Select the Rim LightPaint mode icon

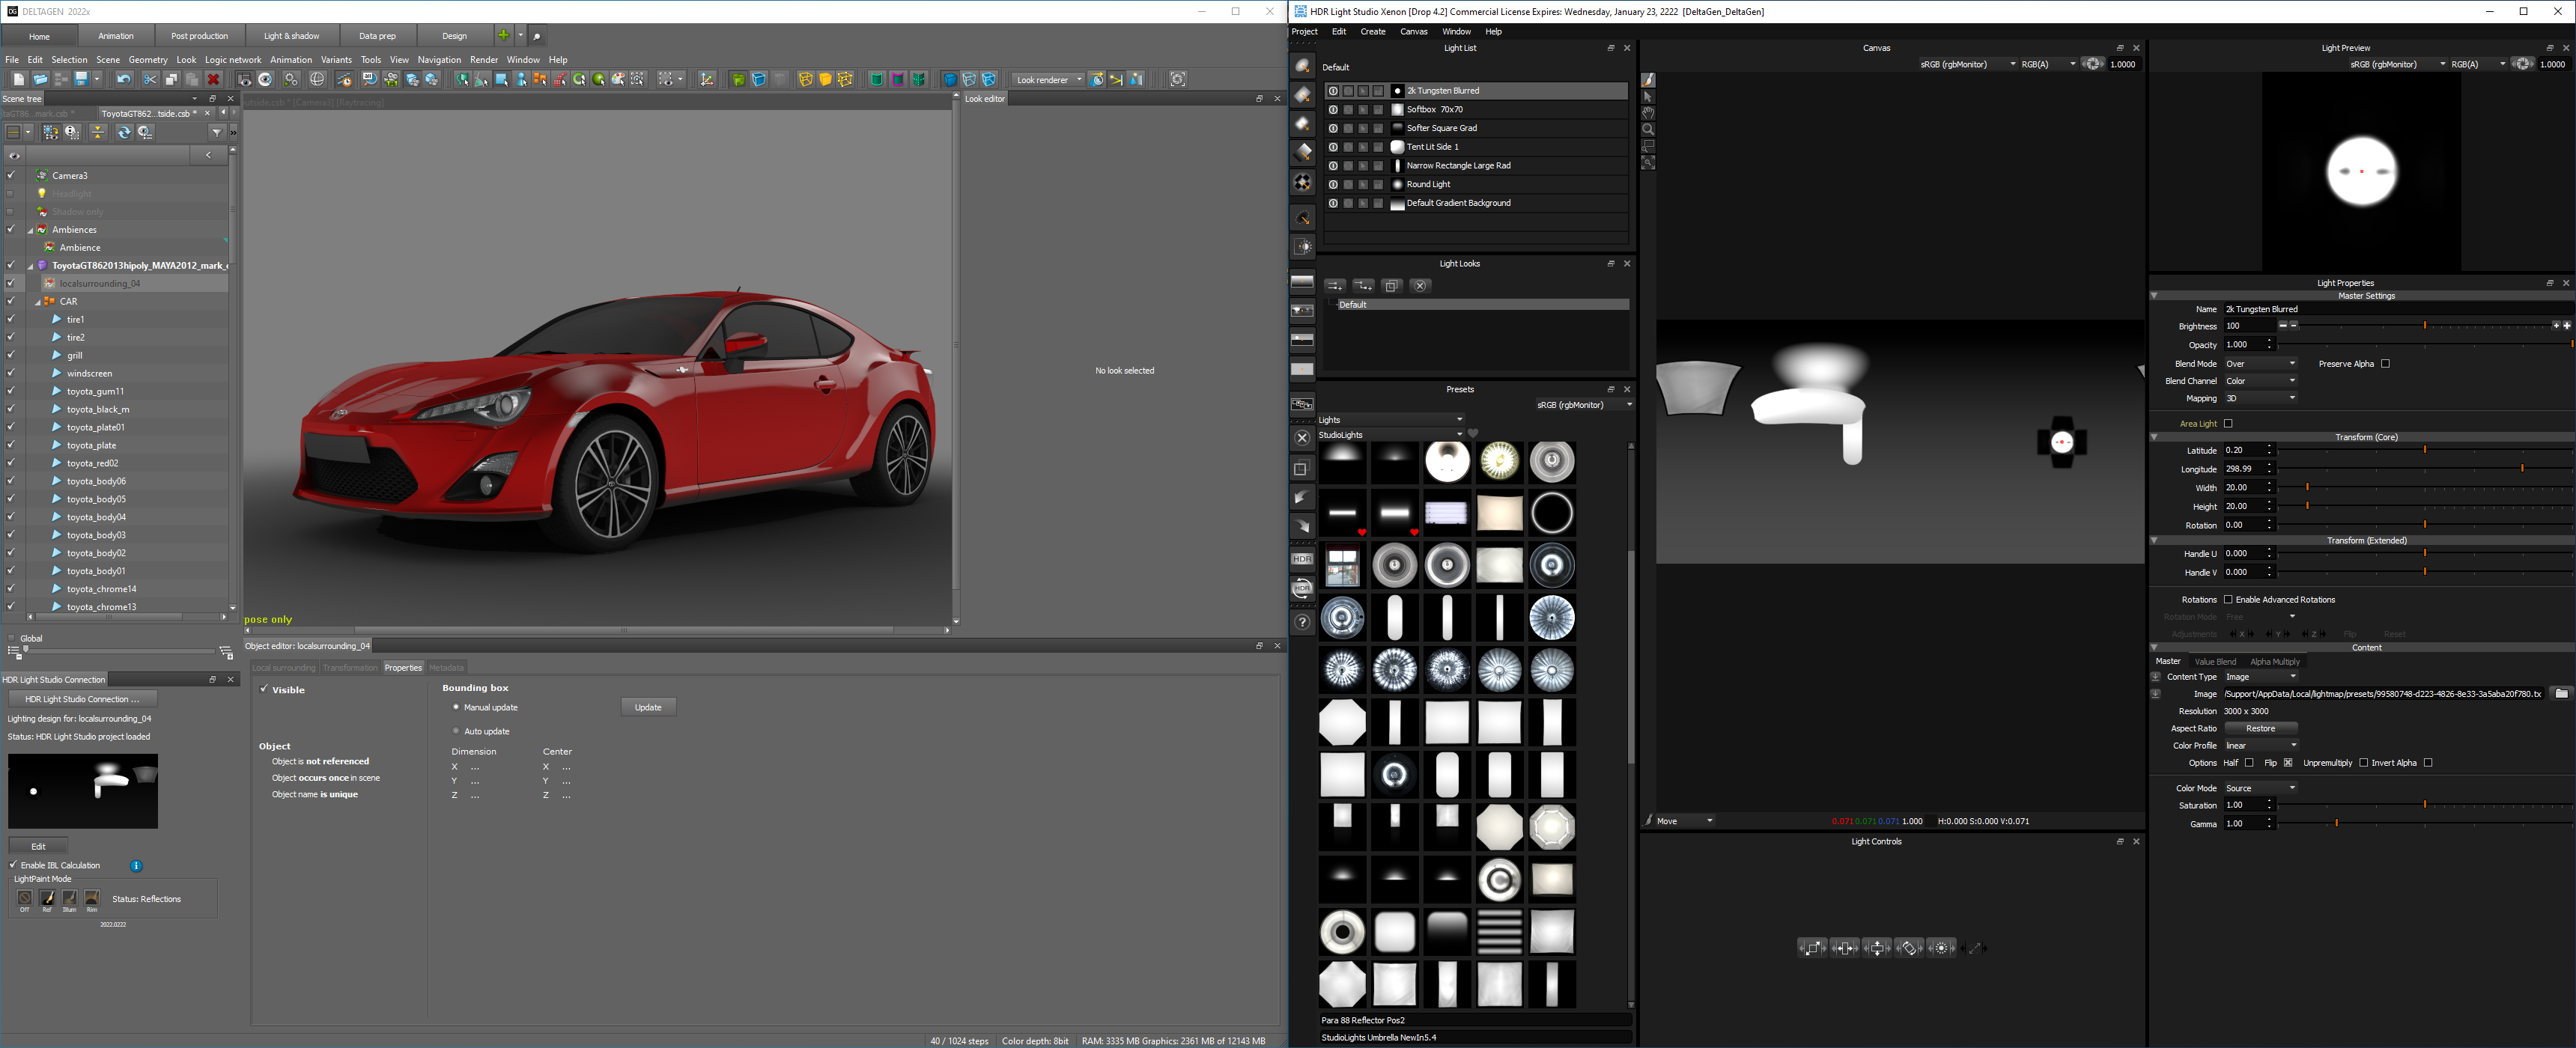92,898
